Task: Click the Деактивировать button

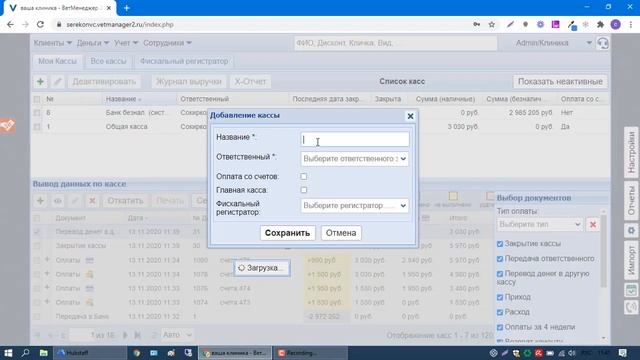Action: point(104,82)
